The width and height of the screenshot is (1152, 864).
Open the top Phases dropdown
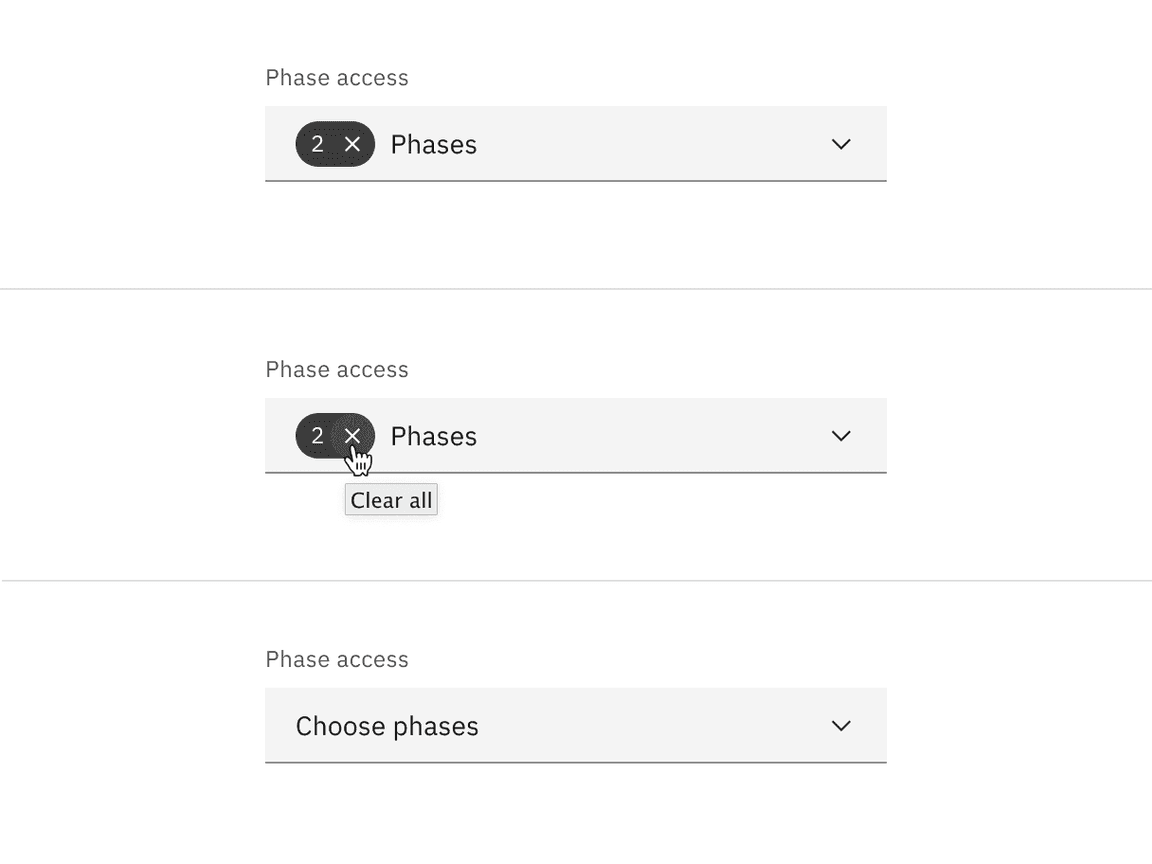[x=650, y=143]
